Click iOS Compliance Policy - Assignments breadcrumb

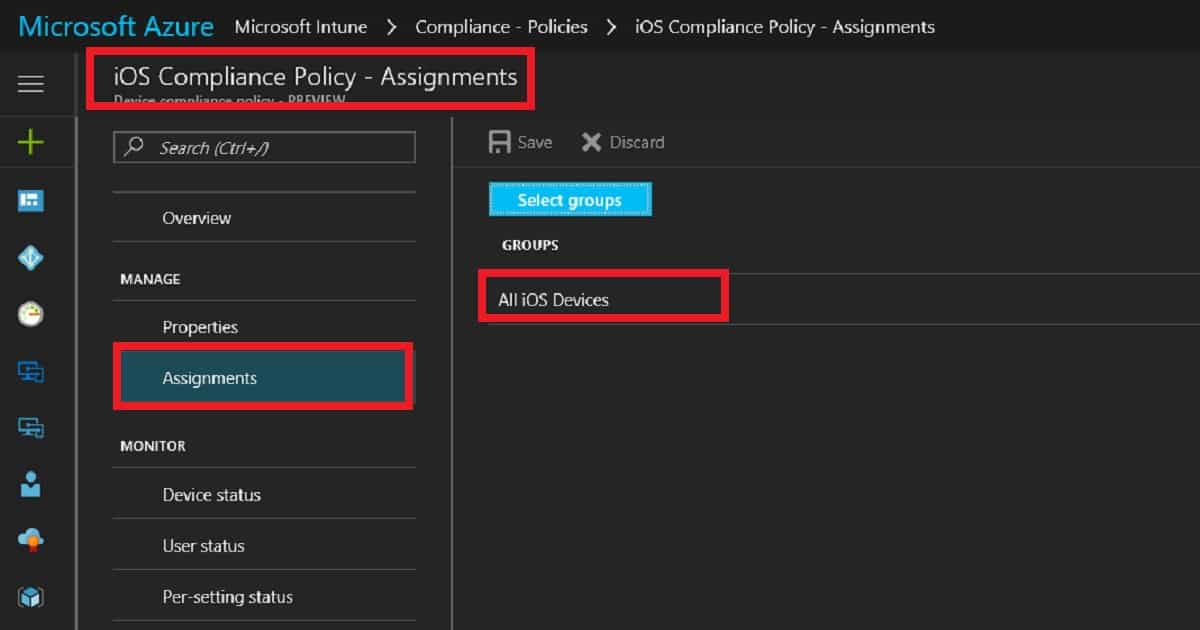(785, 27)
